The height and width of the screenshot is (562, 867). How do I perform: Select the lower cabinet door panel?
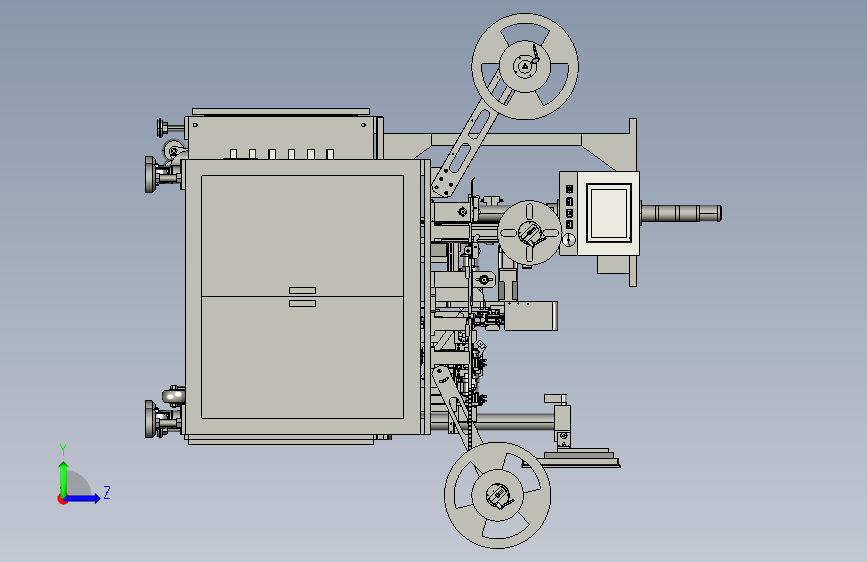pos(302,358)
